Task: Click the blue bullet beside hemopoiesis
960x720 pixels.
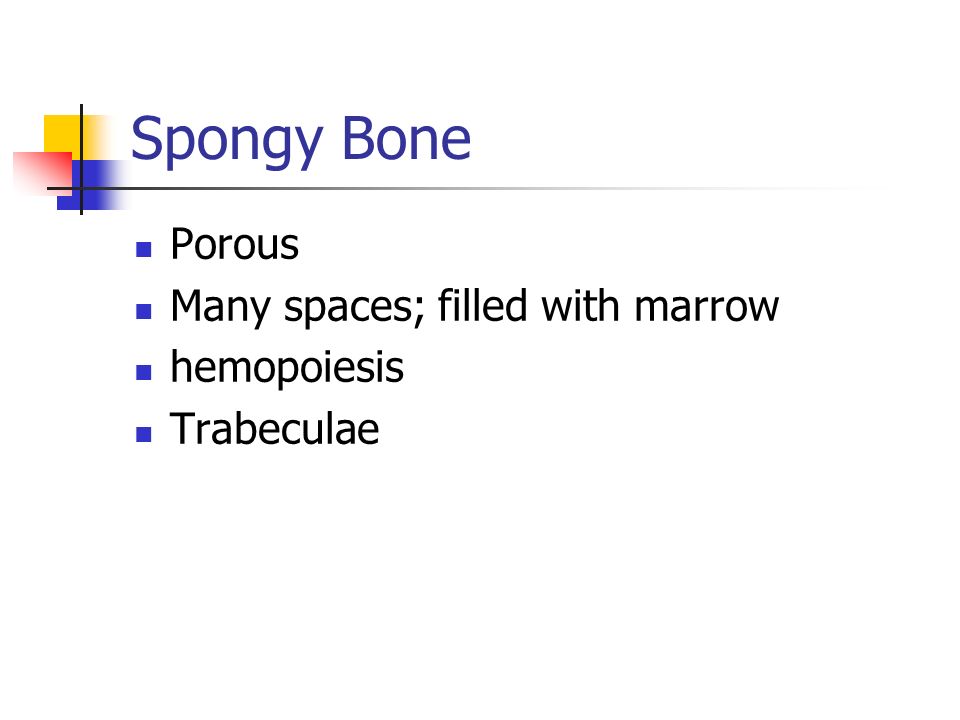Action: coord(144,373)
